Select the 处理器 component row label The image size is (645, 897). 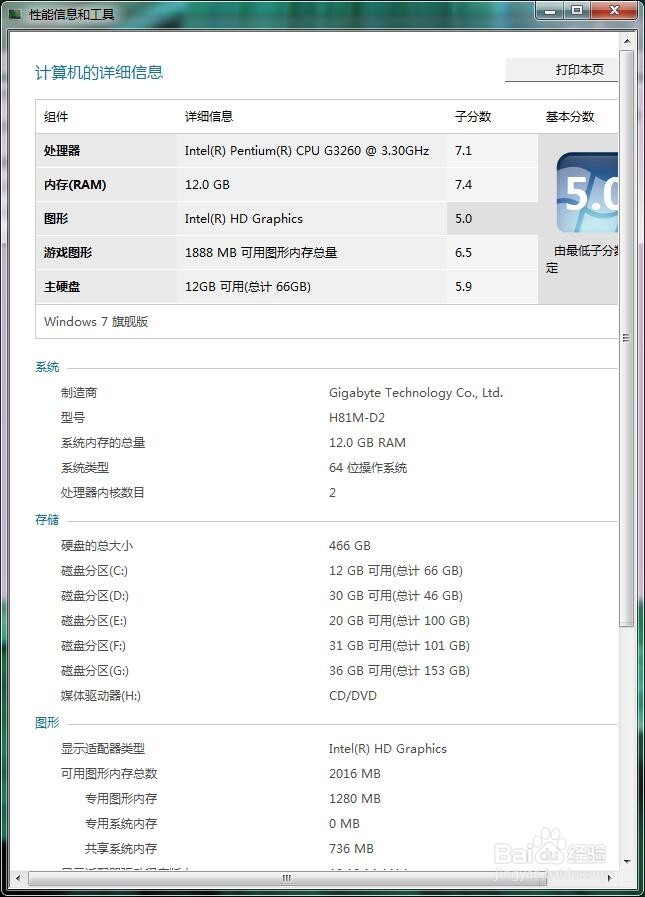[x=62, y=151]
